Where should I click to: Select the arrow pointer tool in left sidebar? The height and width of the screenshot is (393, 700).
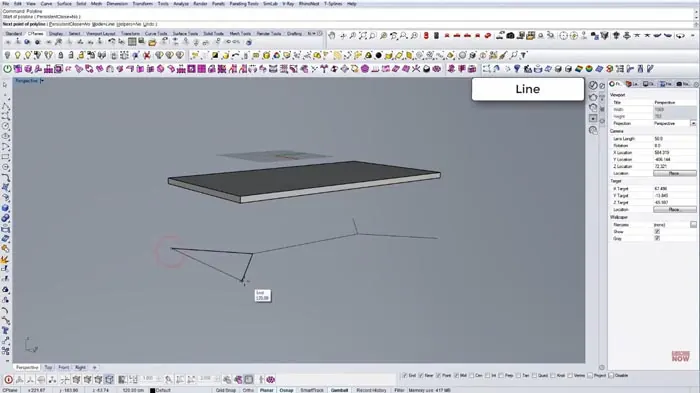point(5,85)
